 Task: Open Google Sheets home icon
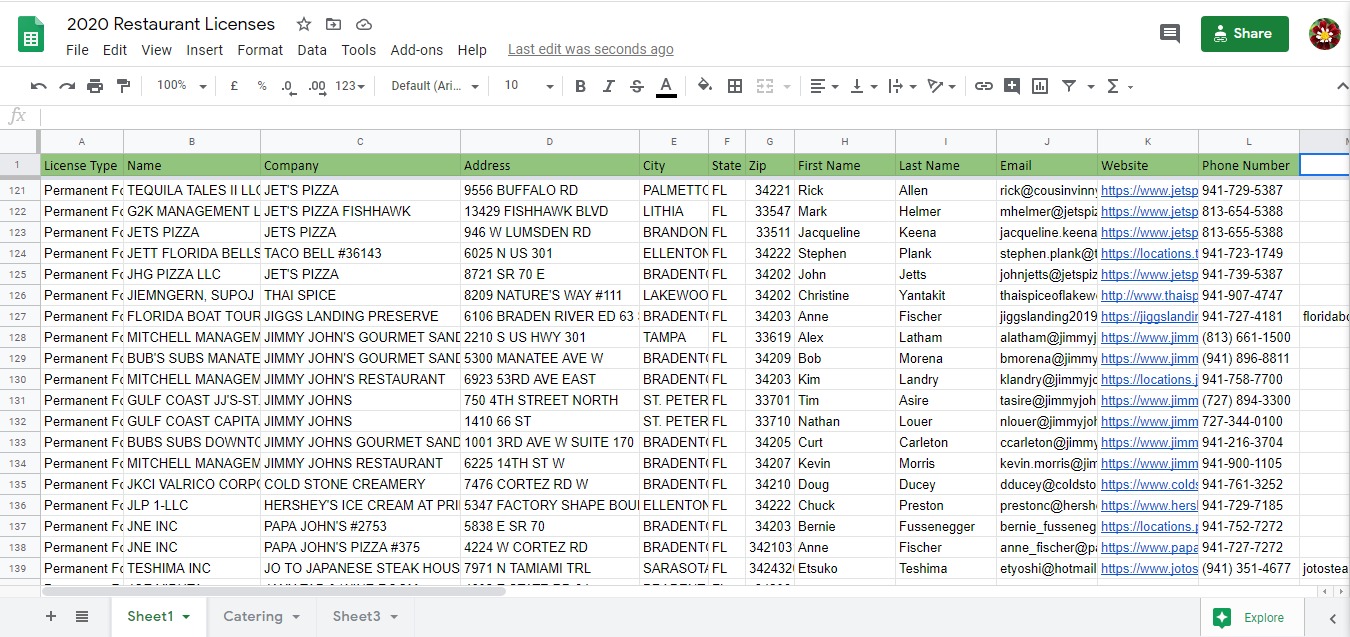pyautogui.click(x=30, y=35)
